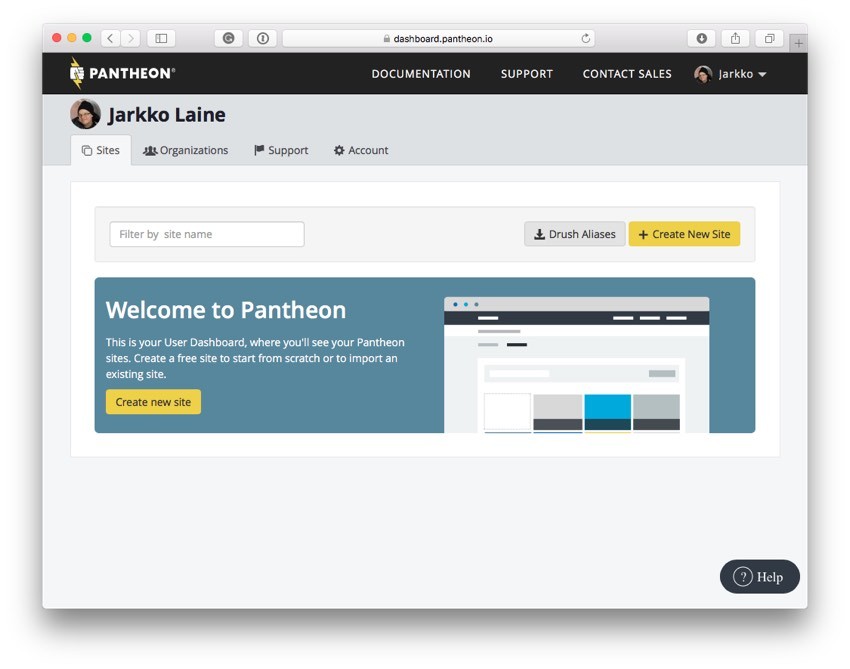Image resolution: width=850 pixels, height=669 pixels.
Task: Open Safari downloads icon
Action: coord(701,38)
